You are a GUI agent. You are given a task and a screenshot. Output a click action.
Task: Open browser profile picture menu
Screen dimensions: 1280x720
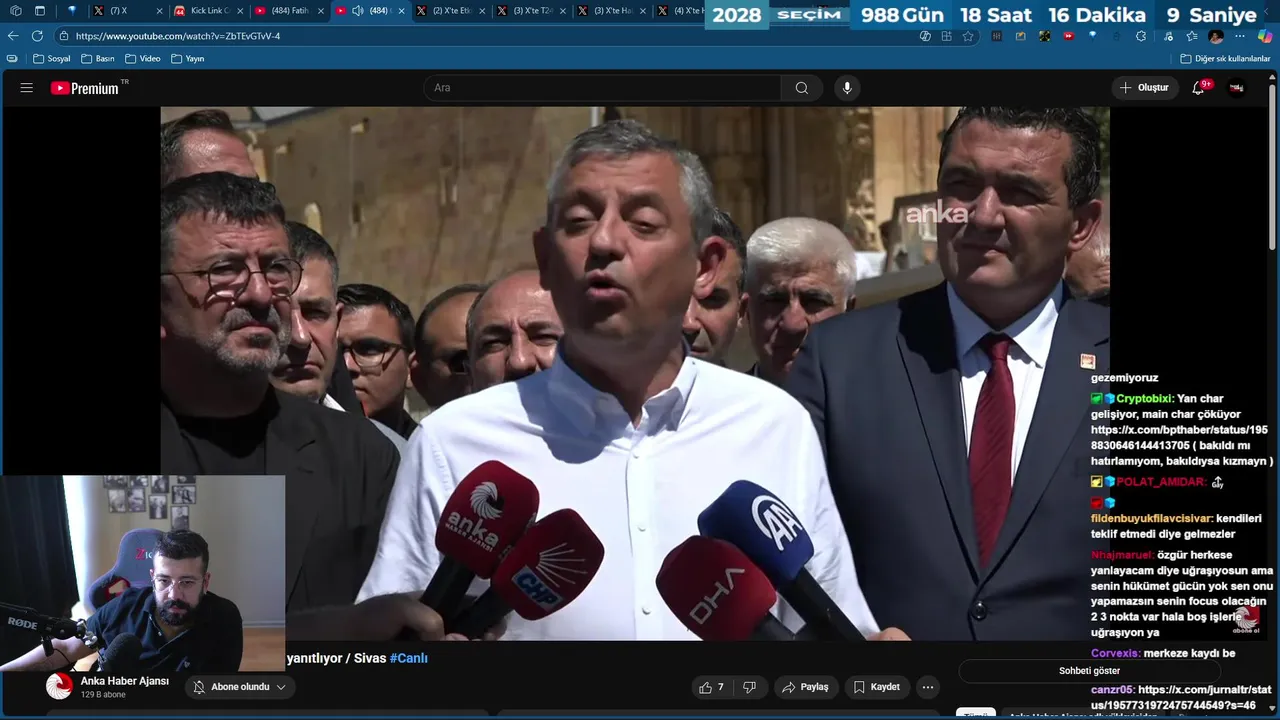(1216, 36)
